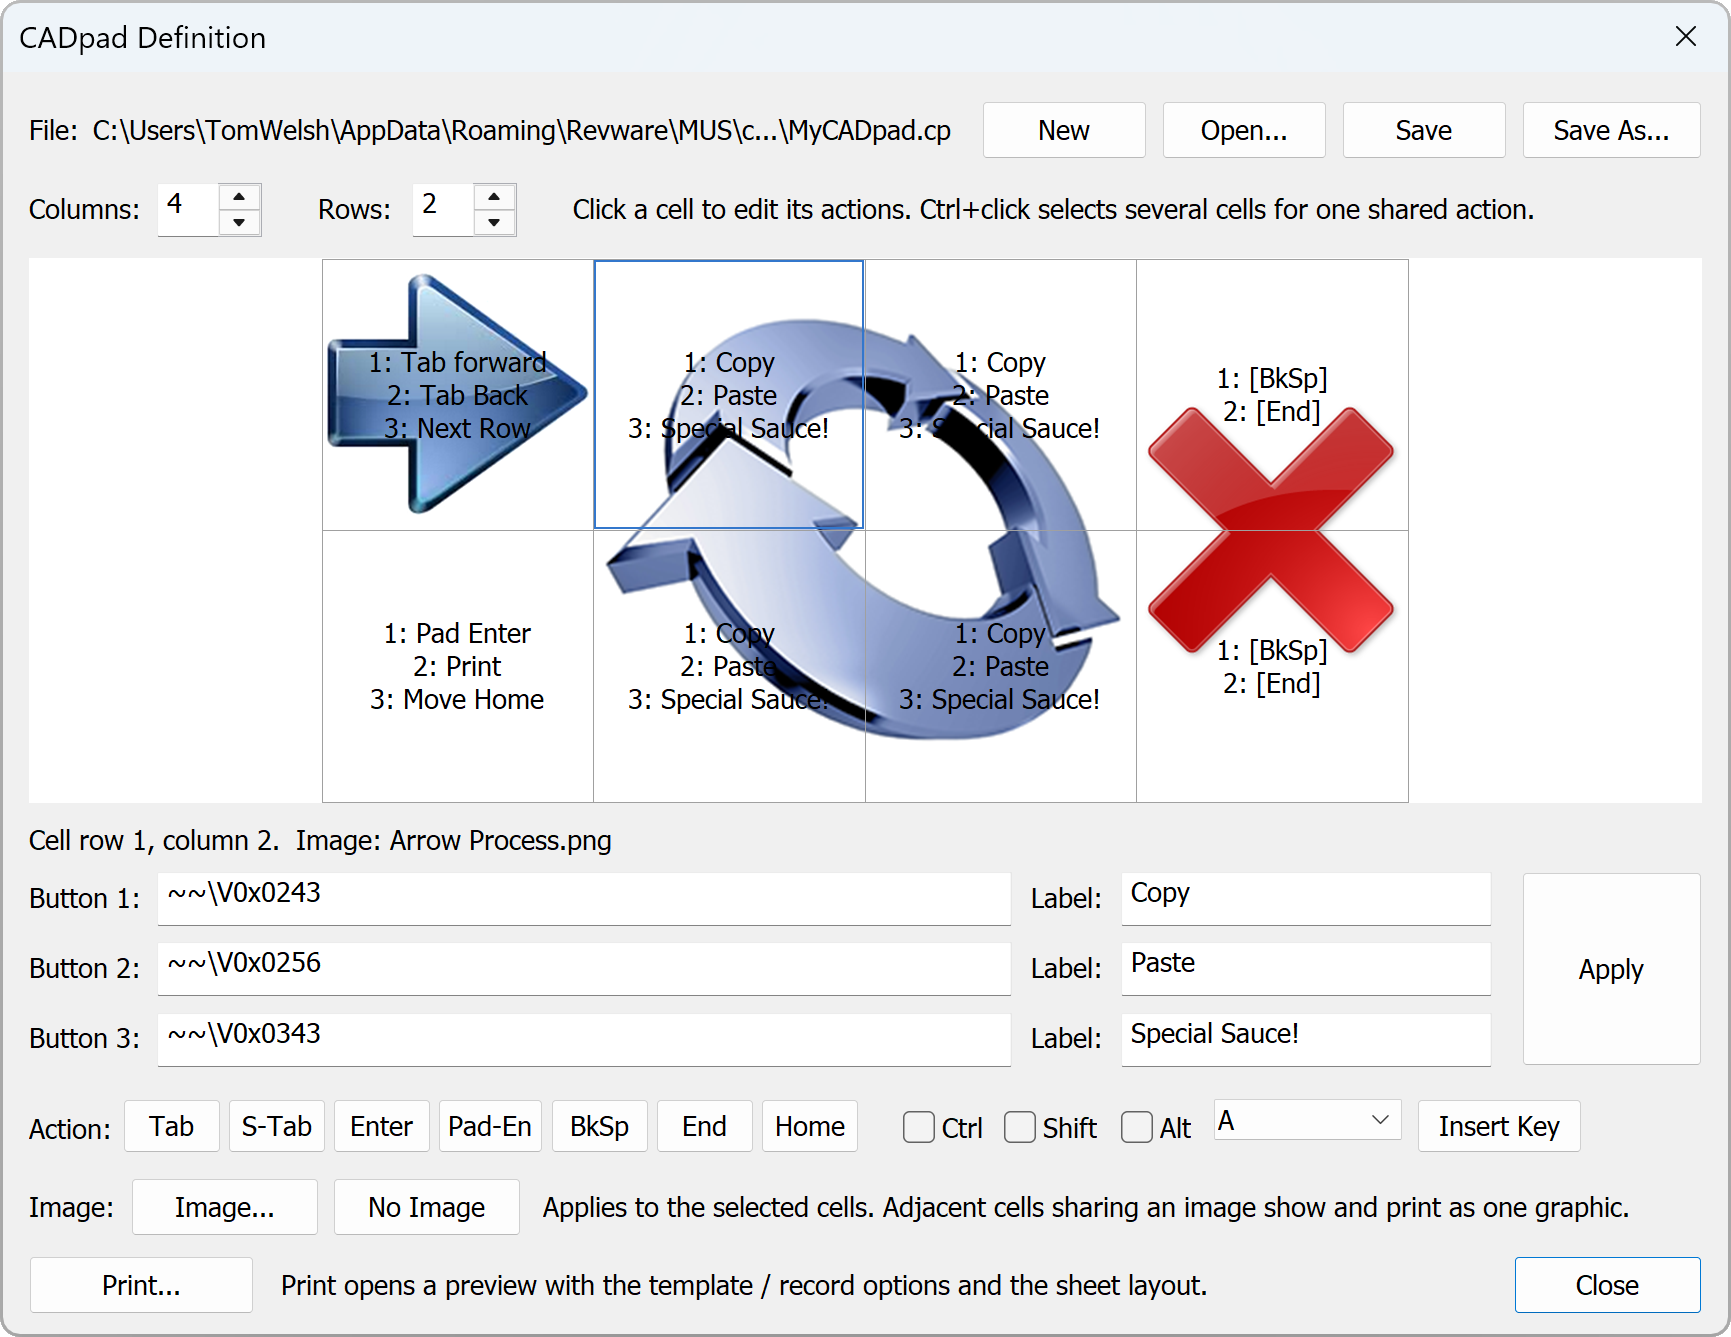1731x1337 pixels.
Task: Select the blue arrow Tab forward cell
Action: [x=458, y=395]
